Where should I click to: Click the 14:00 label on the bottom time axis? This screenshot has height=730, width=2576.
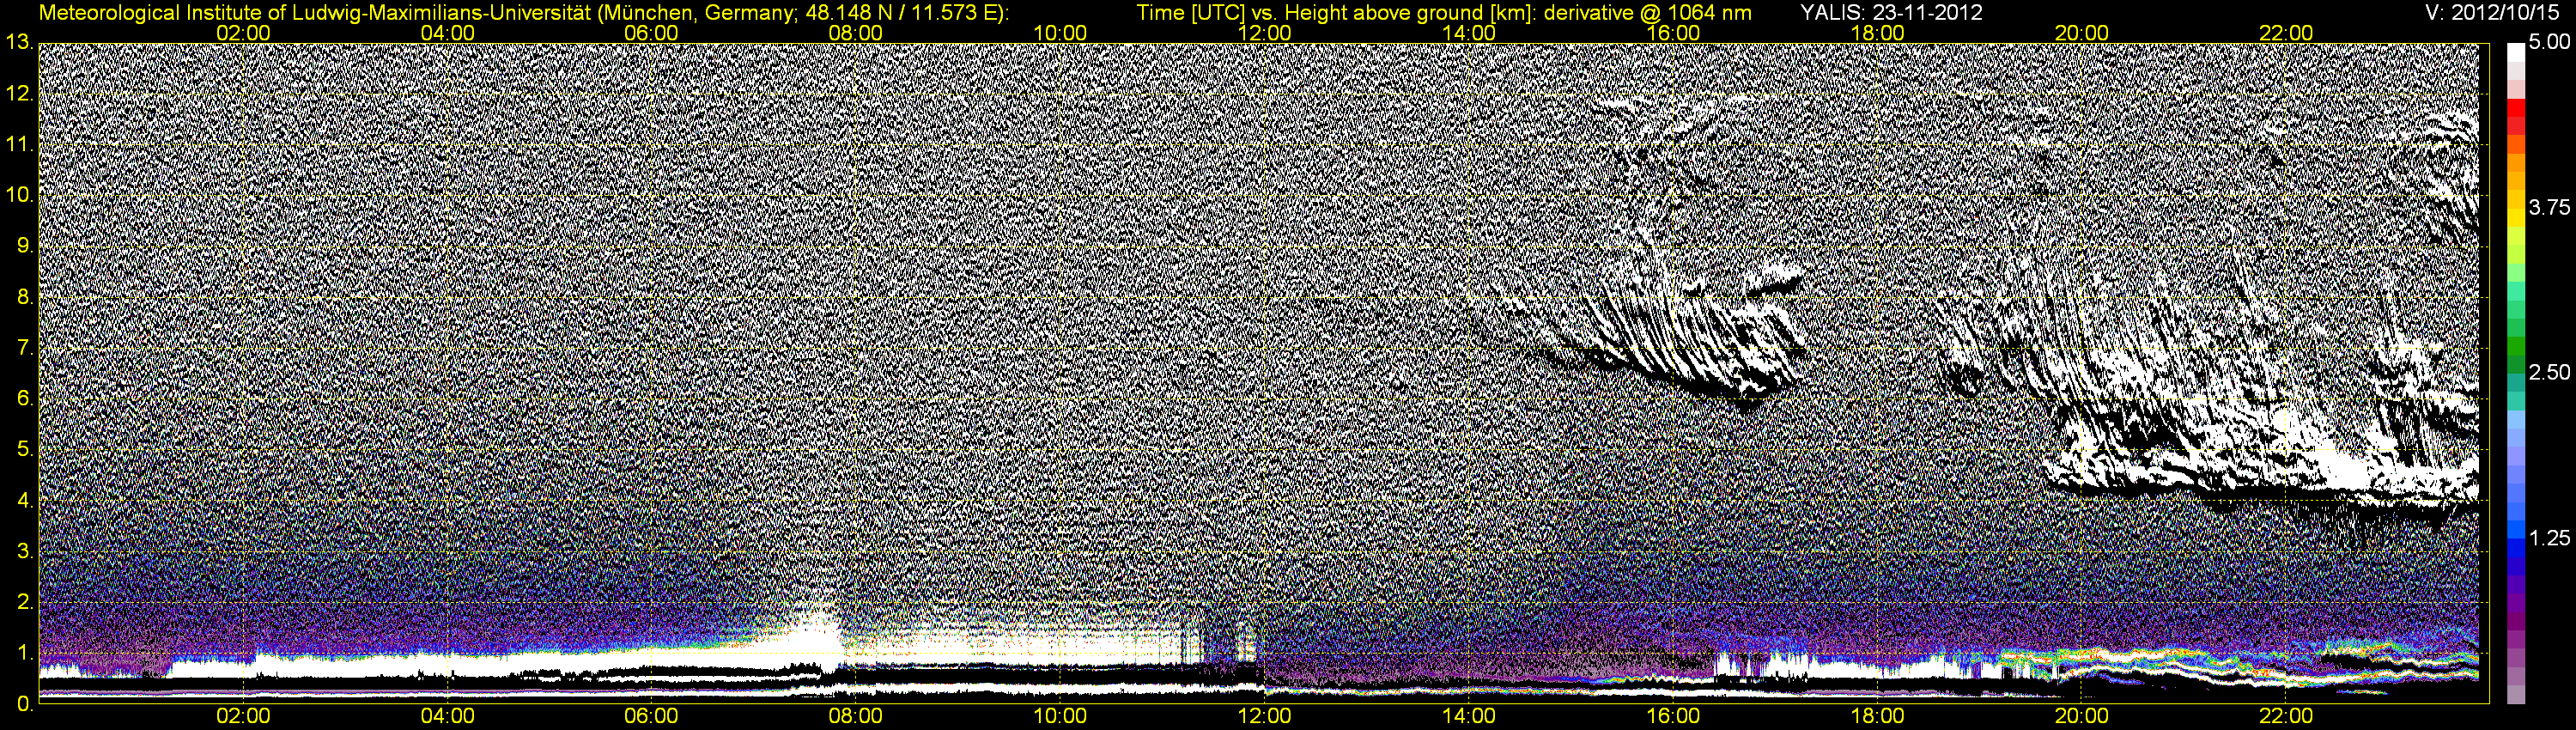(x=1469, y=716)
